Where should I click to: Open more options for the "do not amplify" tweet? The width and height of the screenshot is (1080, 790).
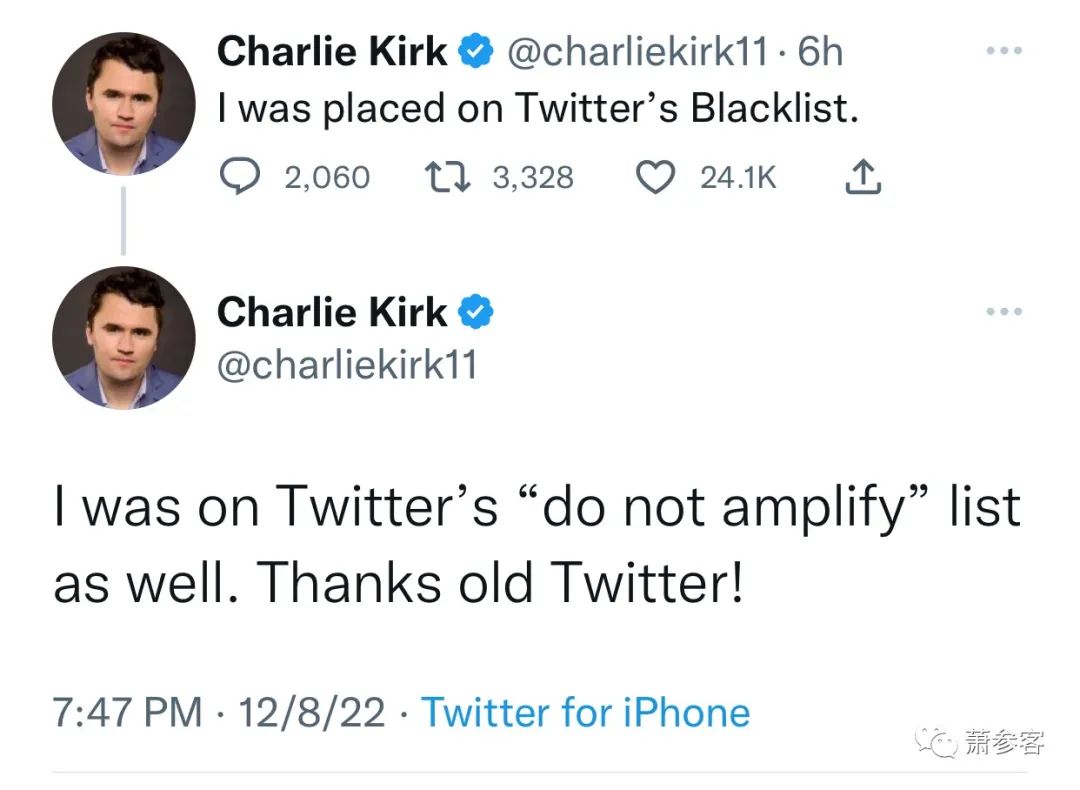pos(1003,312)
